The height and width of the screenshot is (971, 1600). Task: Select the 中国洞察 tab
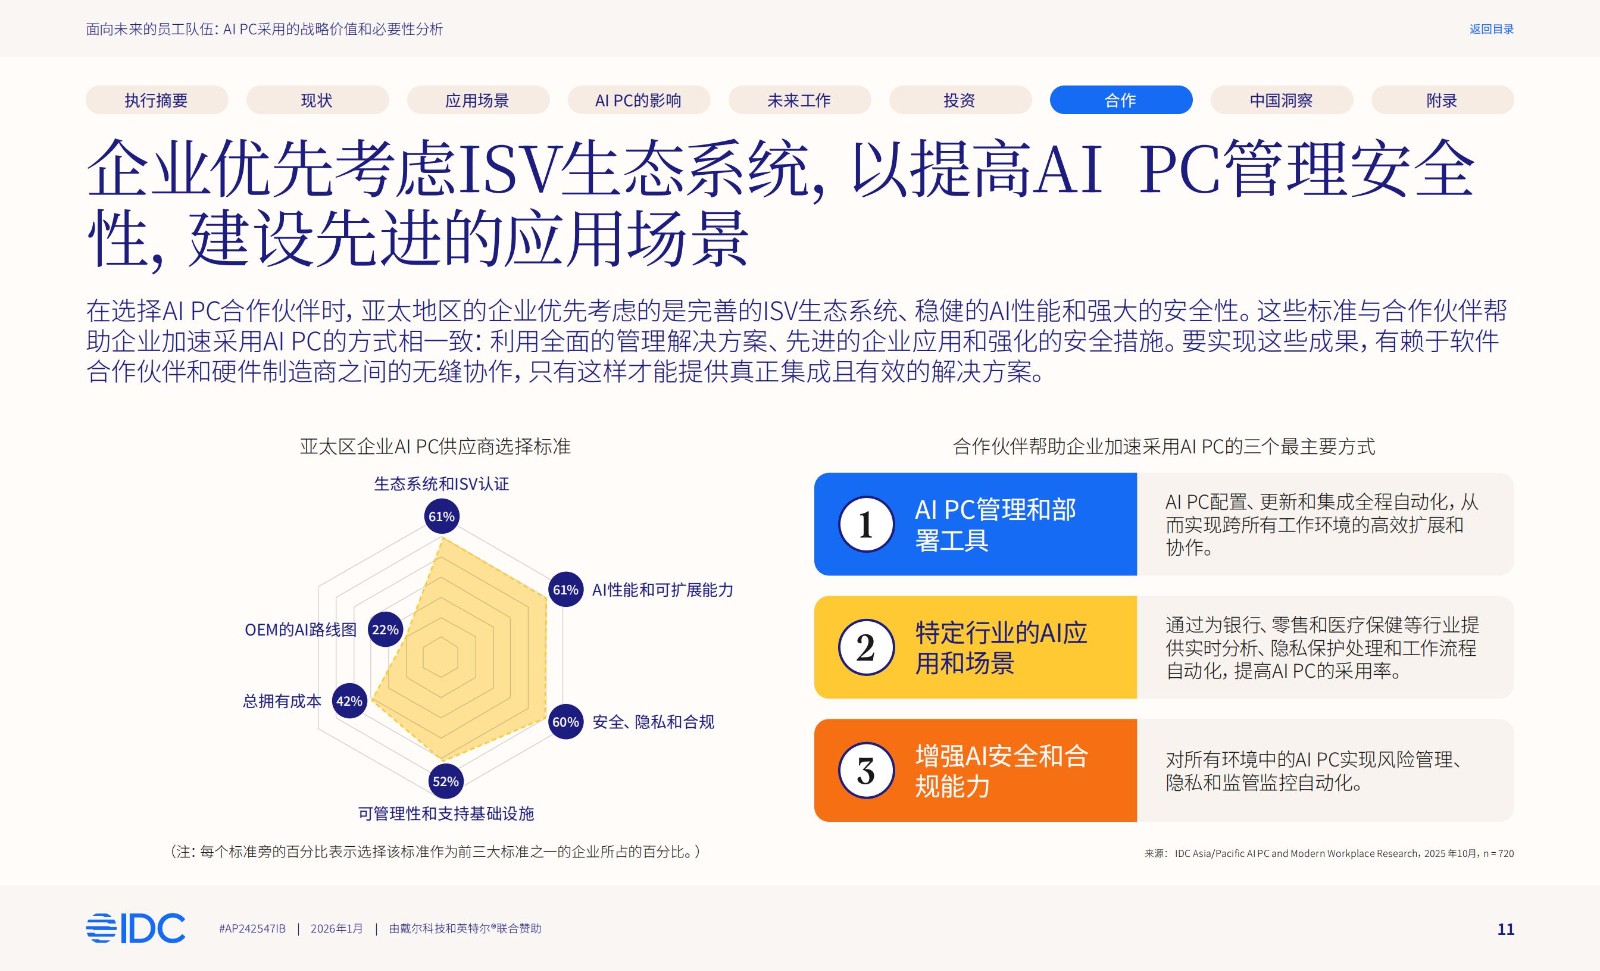[1281, 100]
